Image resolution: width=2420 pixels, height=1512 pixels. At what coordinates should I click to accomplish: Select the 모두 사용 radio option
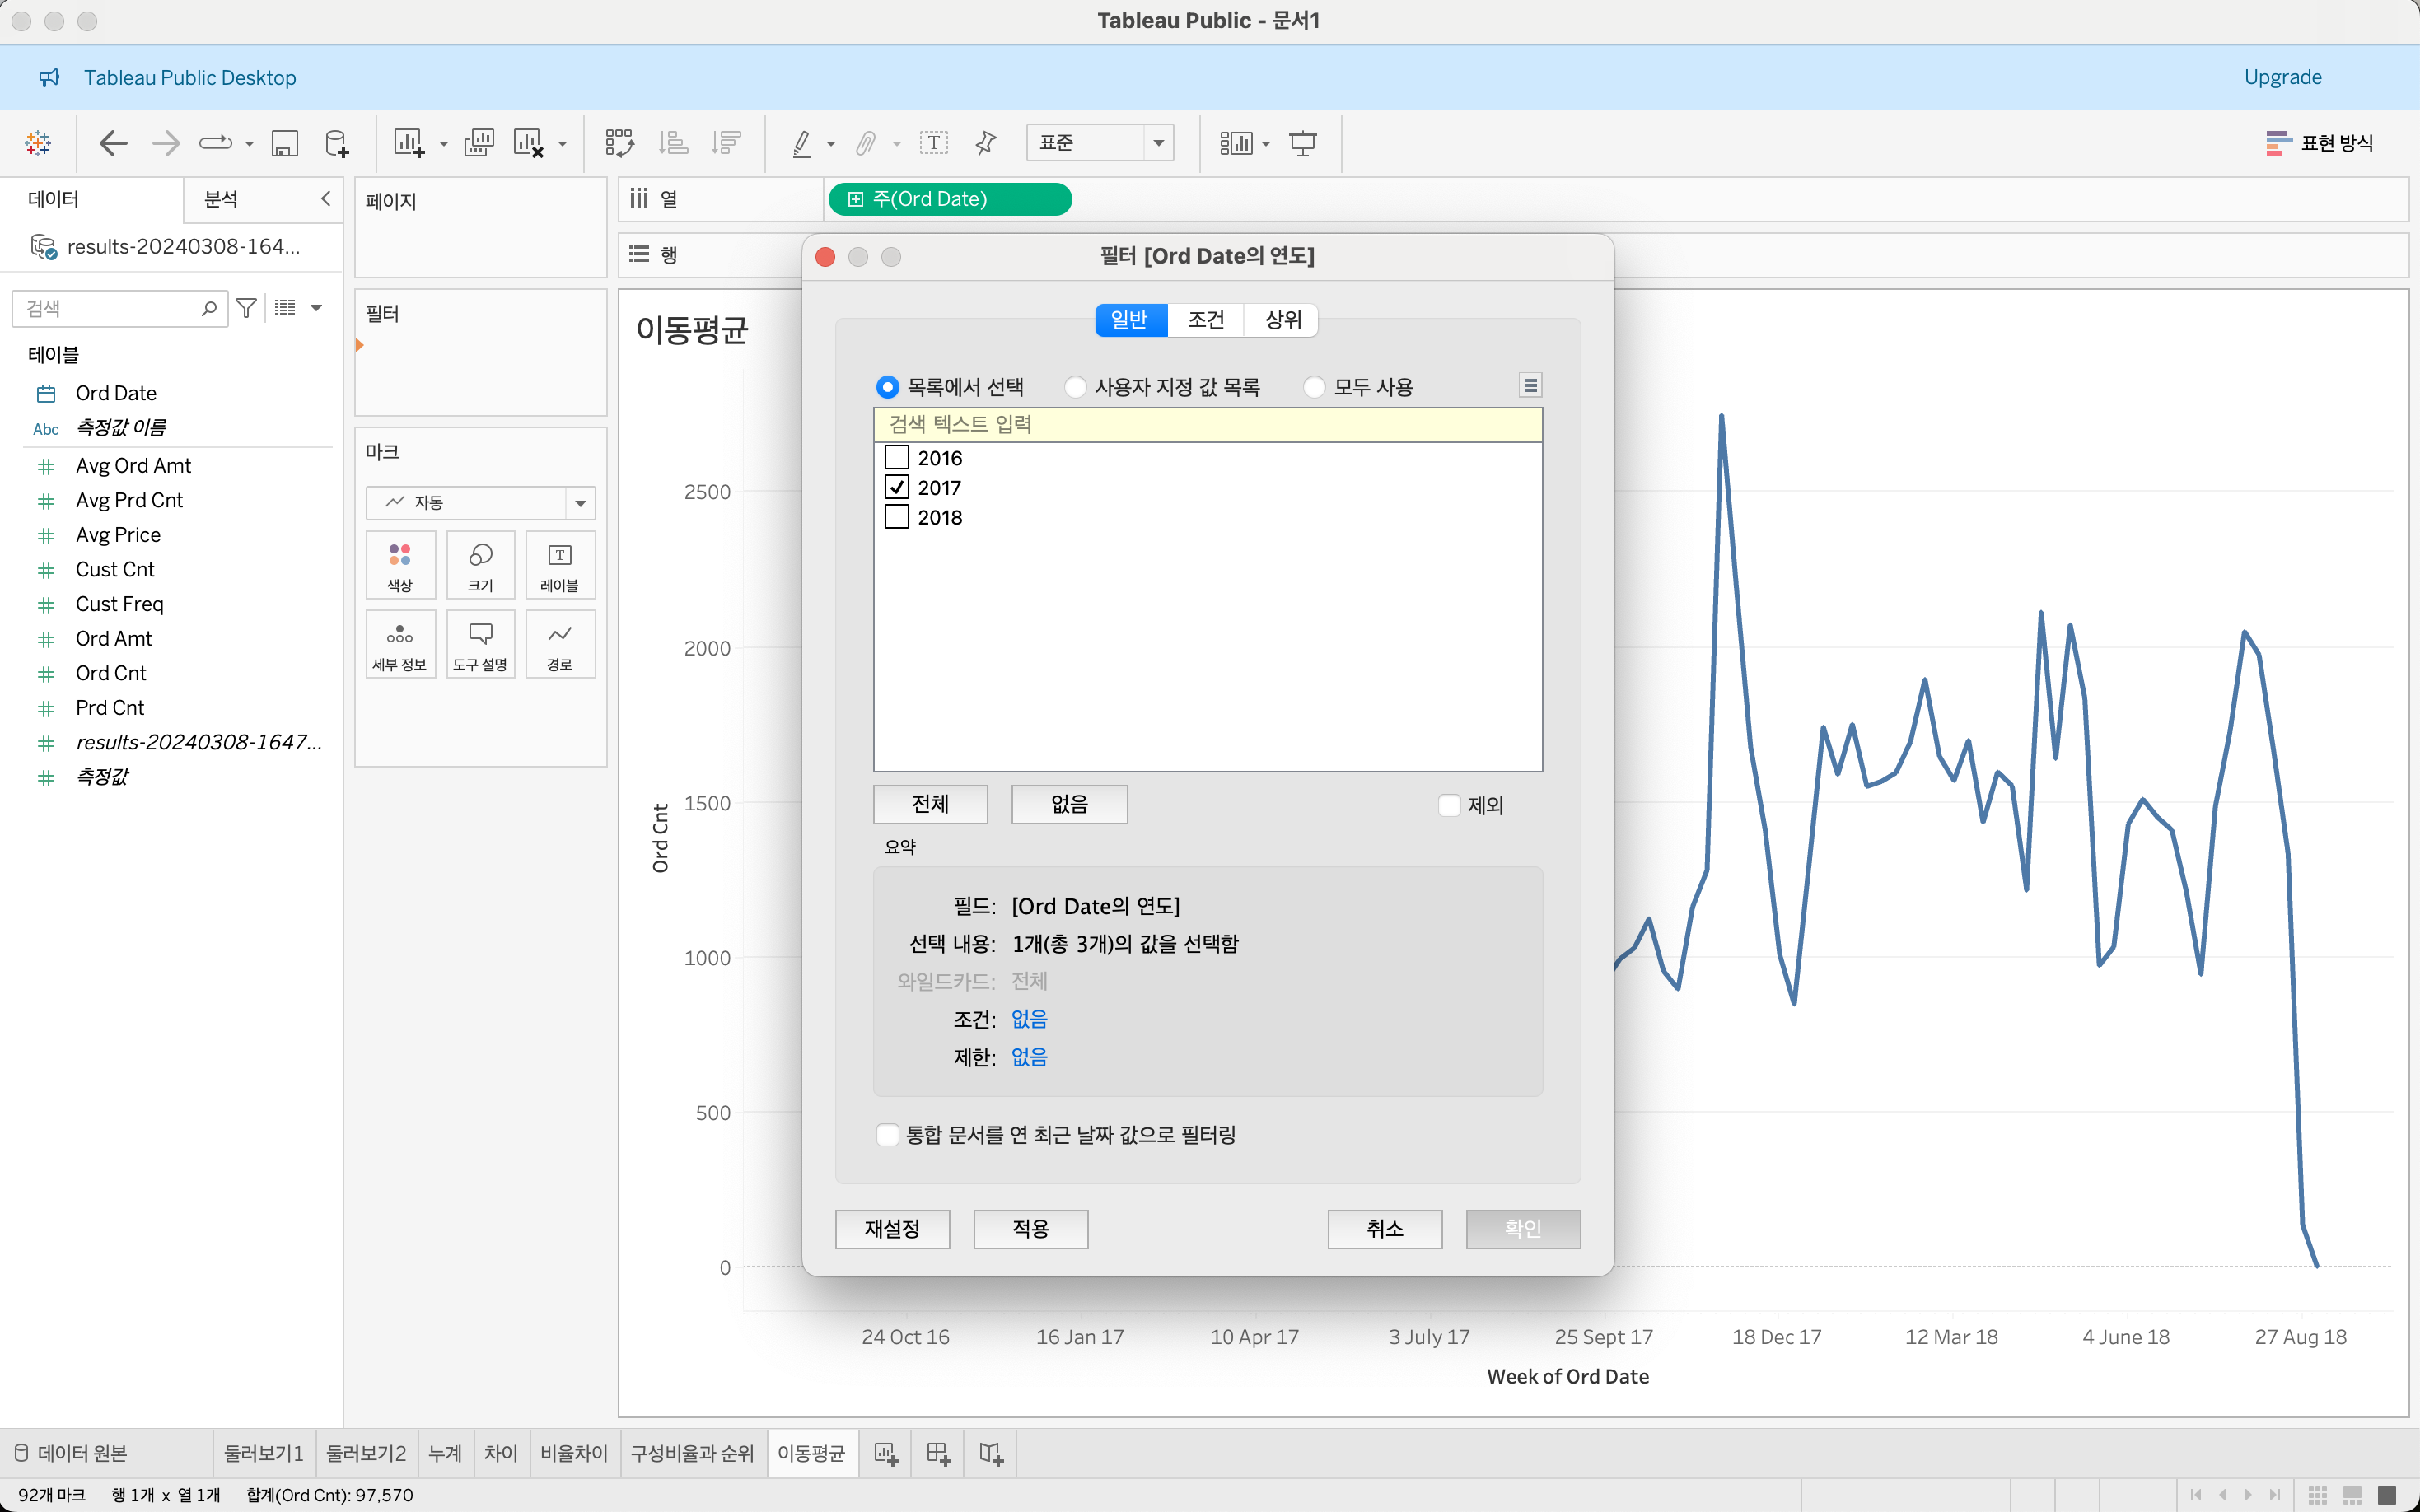pyautogui.click(x=1314, y=387)
